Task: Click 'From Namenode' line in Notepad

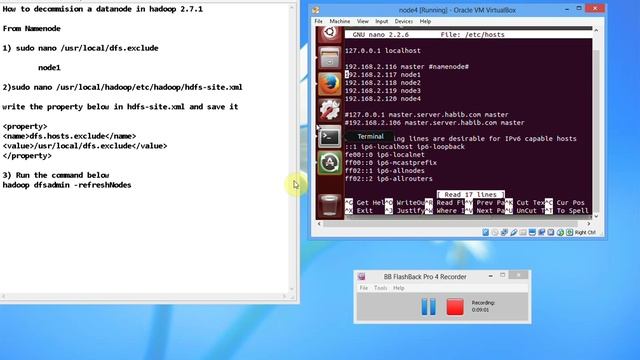Action: 31,29
